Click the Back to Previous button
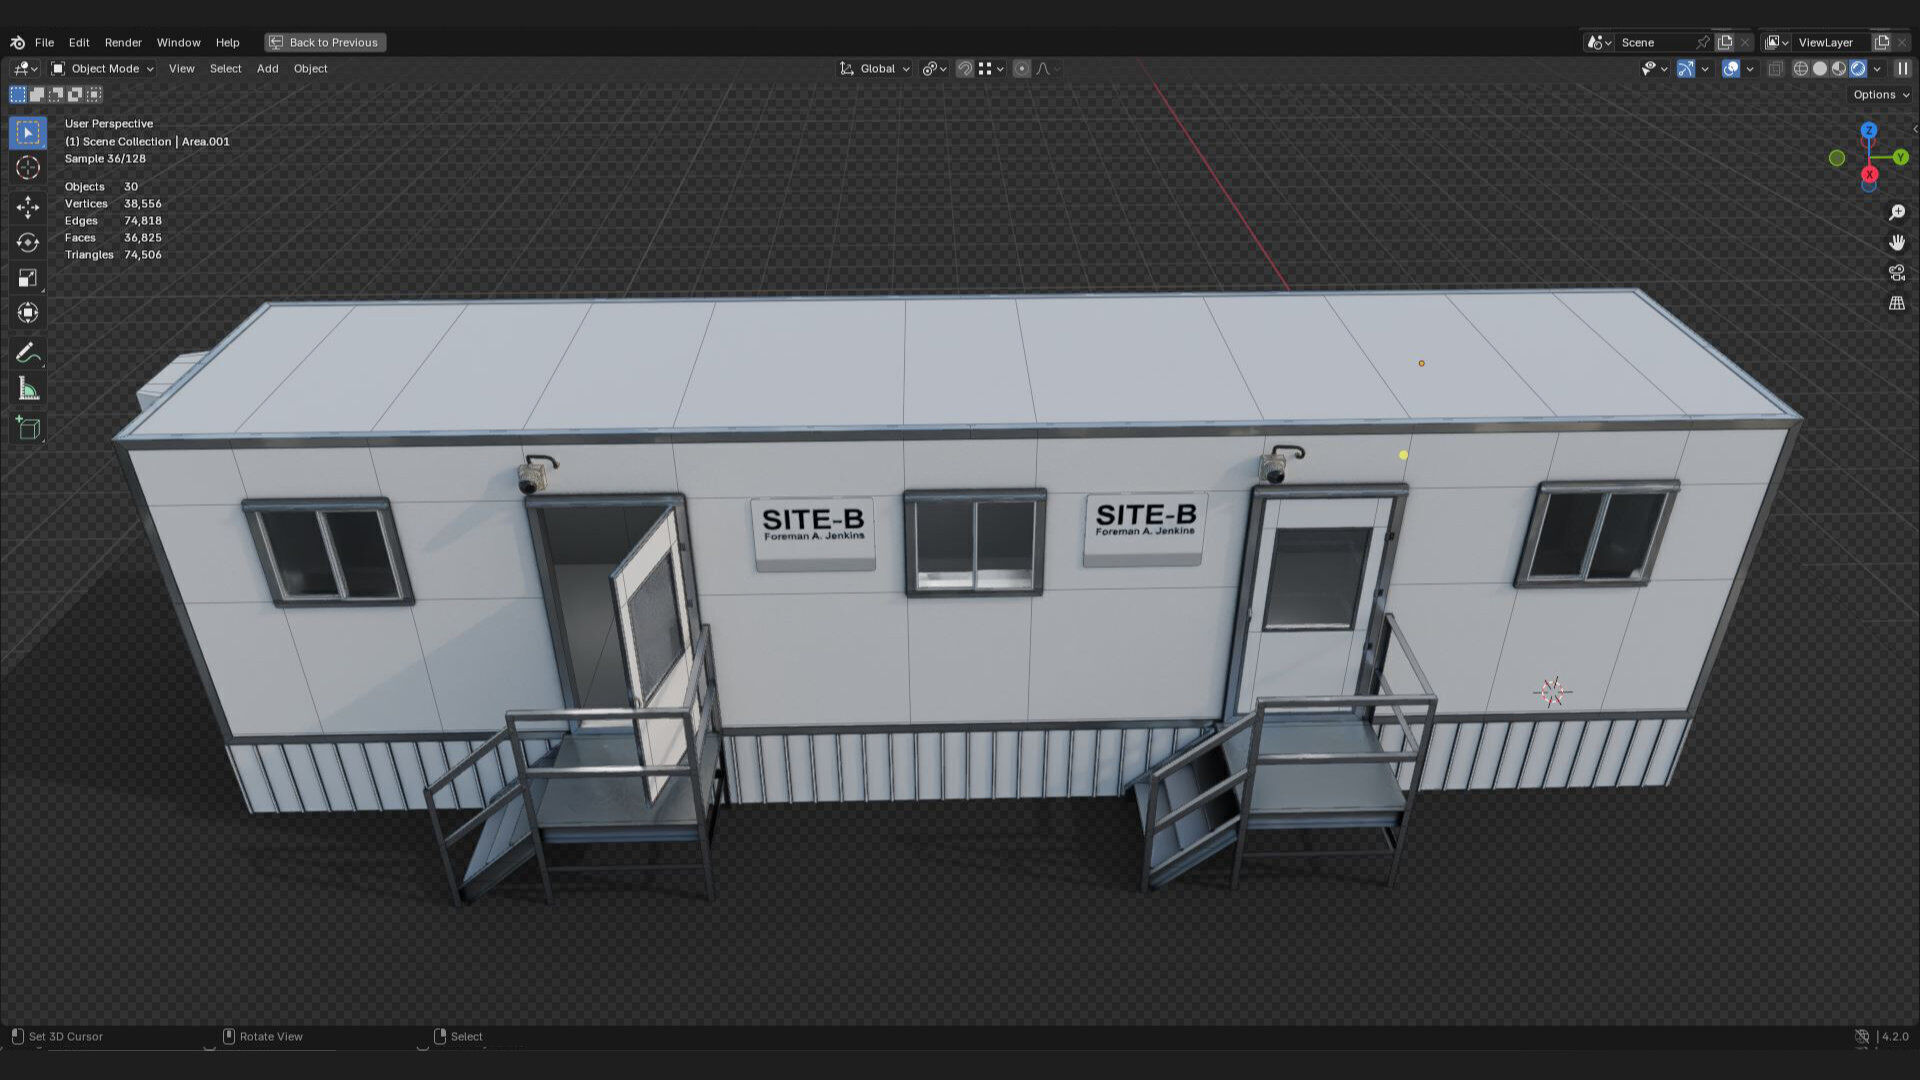This screenshot has height=1080, width=1920. (x=325, y=43)
